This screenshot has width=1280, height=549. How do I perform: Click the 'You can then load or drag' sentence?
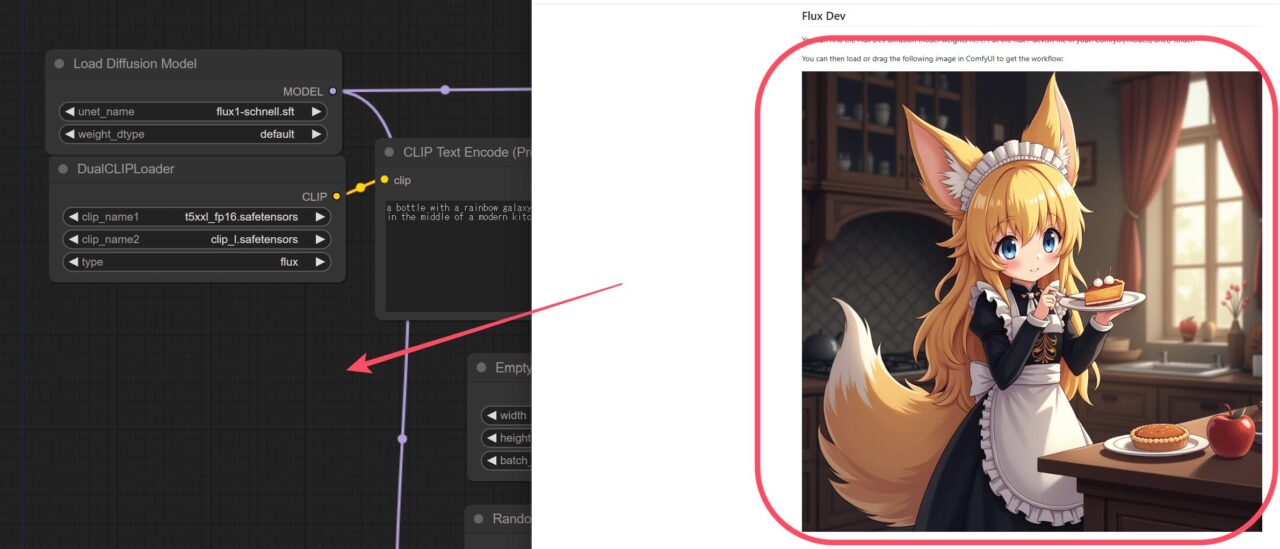(x=932, y=59)
